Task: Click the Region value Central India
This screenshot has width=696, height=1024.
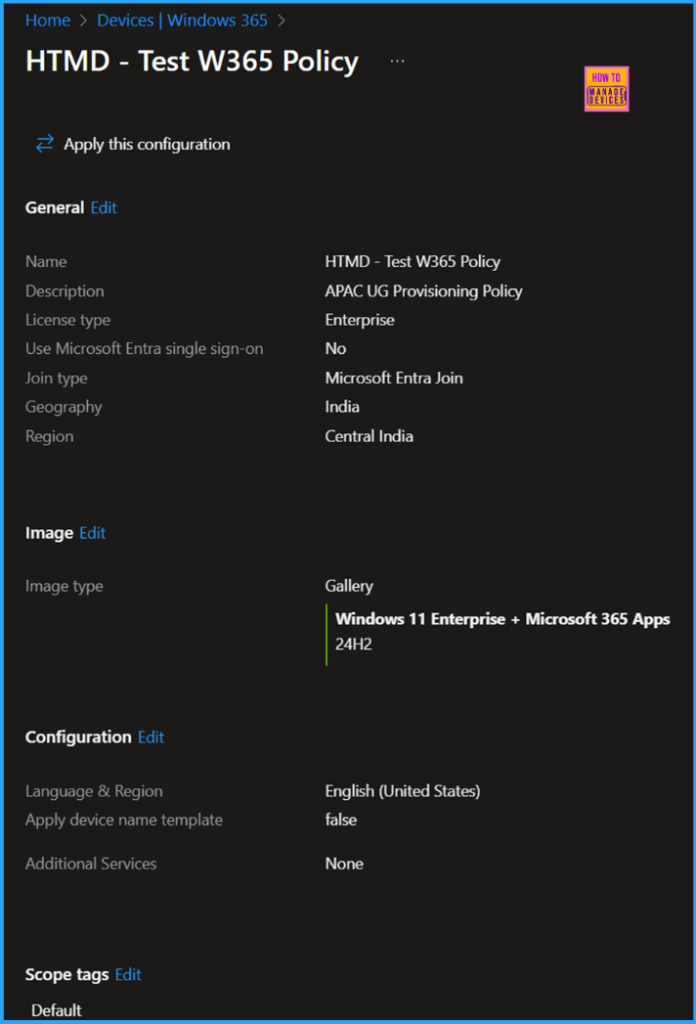Action: (x=369, y=436)
